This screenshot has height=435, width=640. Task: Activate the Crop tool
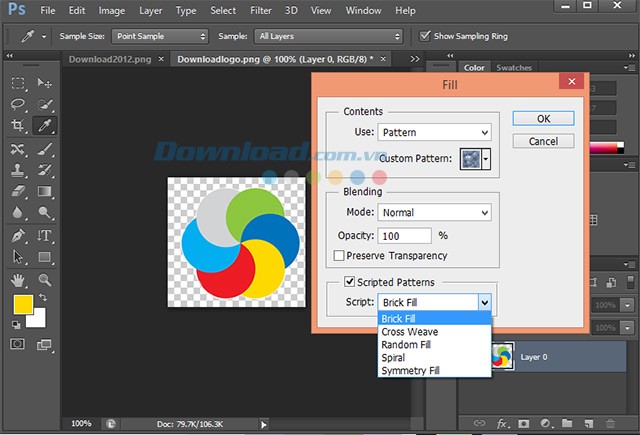coord(17,126)
